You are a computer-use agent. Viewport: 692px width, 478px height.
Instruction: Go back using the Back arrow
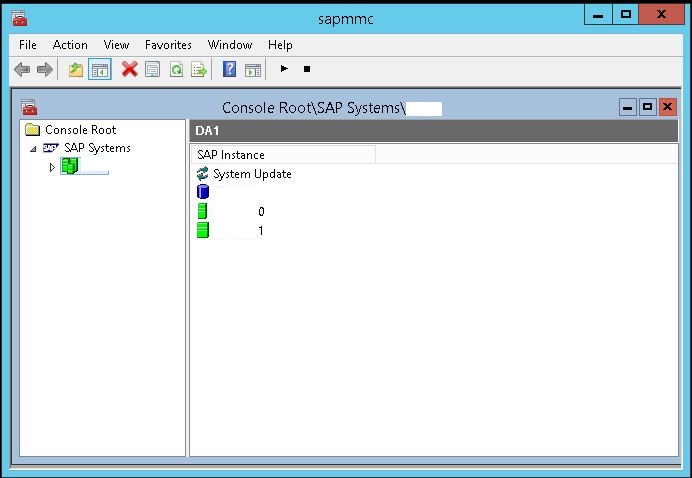[22, 69]
